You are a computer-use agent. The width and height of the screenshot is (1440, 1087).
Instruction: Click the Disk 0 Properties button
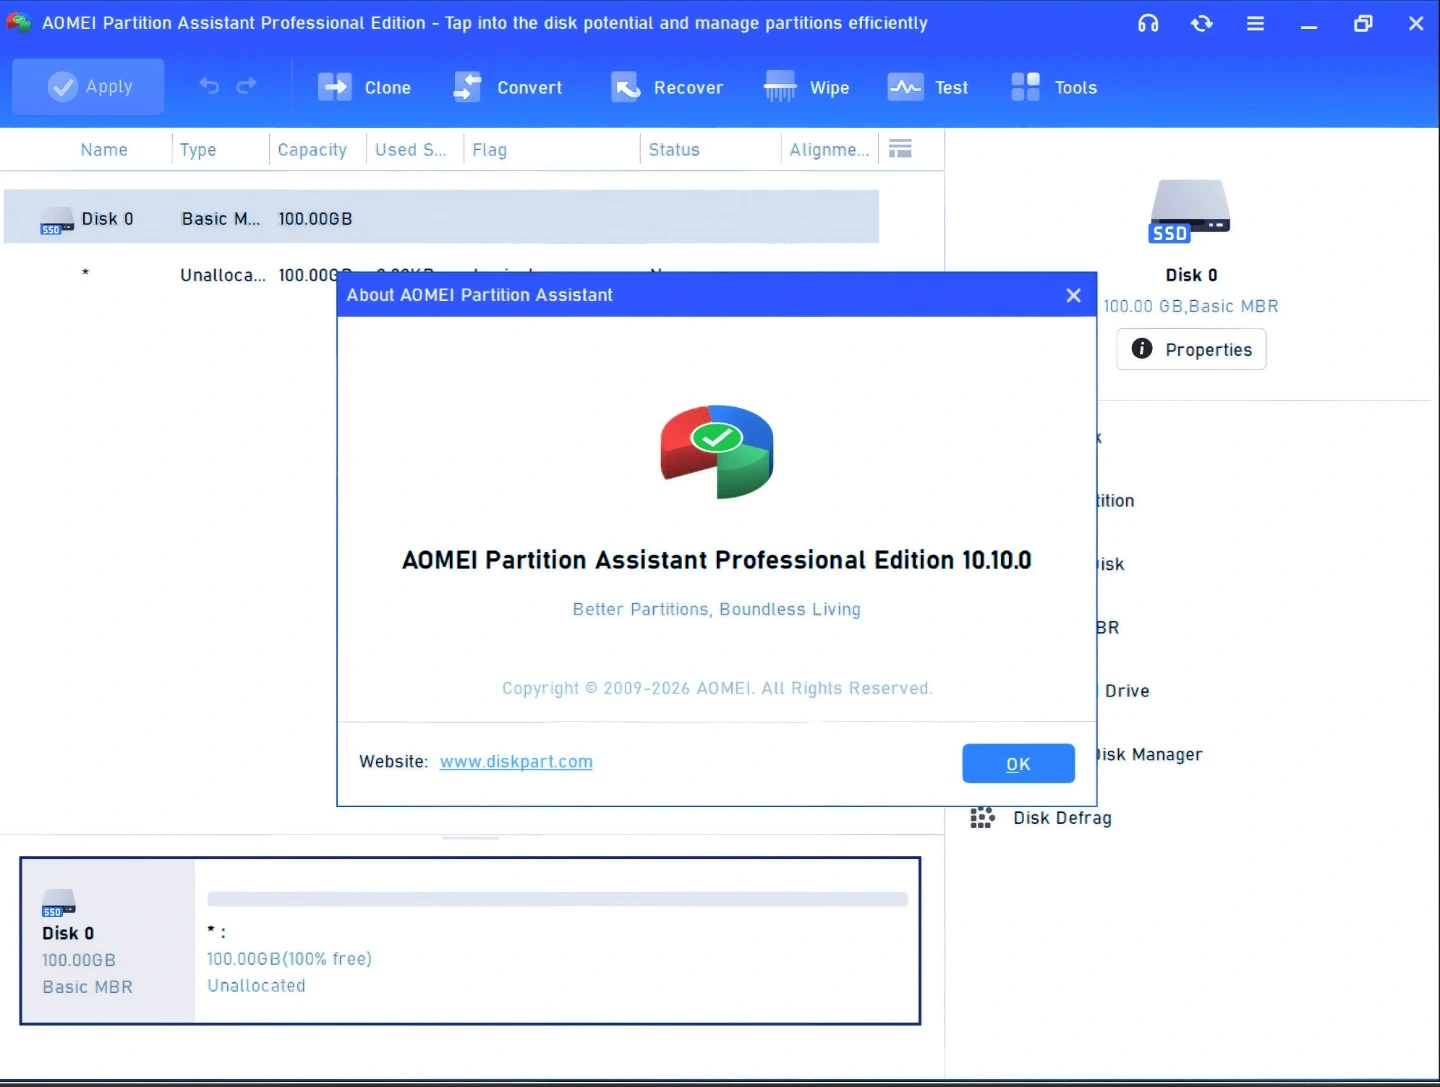1191,350
